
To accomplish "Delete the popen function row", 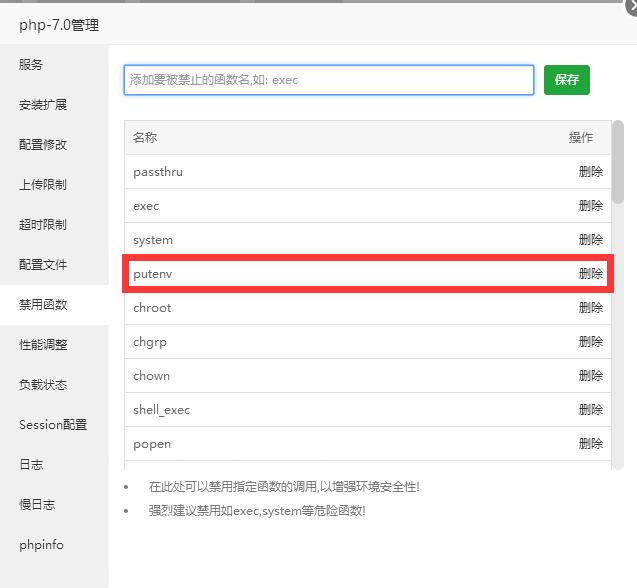I will [x=590, y=444].
